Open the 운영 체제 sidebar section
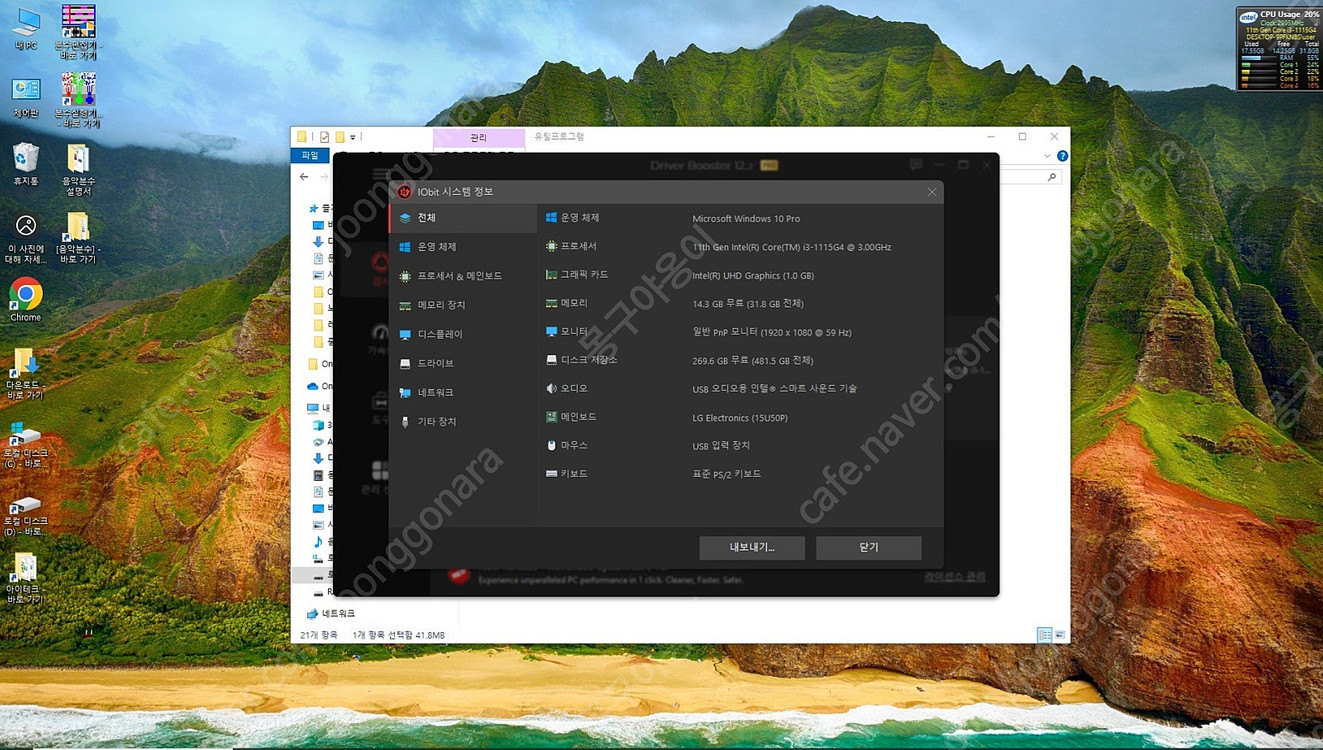 click(436, 247)
